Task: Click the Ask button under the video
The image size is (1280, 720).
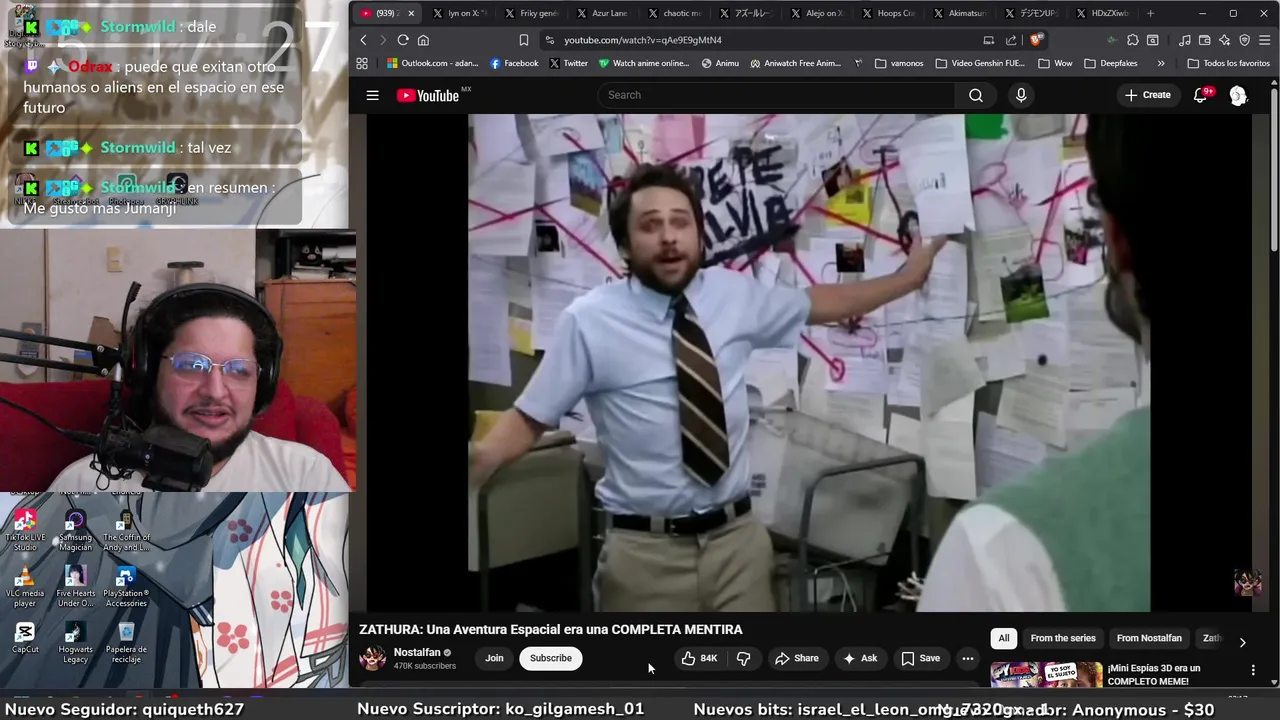Action: tap(860, 658)
